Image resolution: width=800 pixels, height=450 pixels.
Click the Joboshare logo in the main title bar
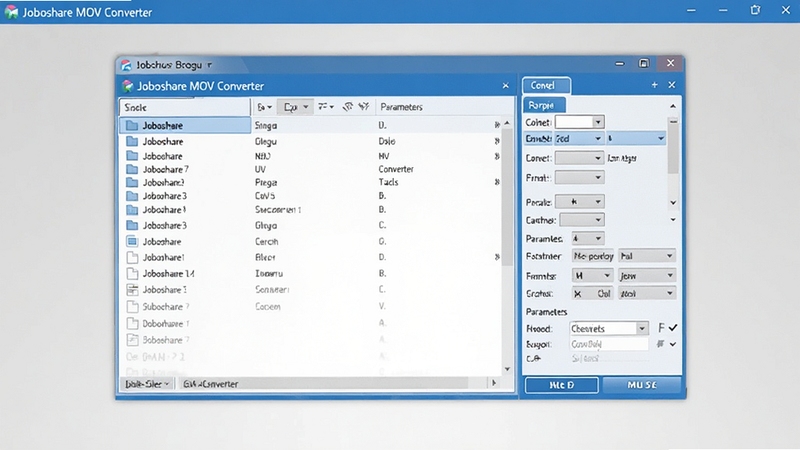tap(11, 12)
